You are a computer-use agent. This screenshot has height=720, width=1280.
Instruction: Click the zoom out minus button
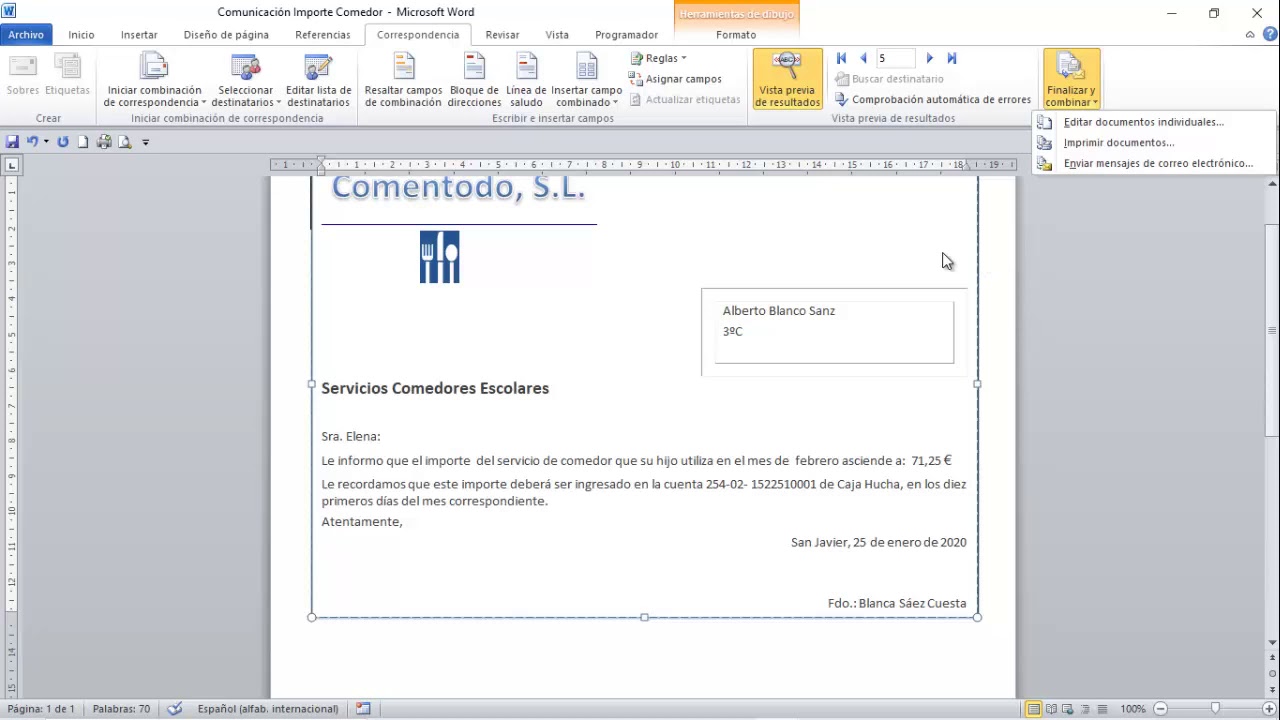coord(1160,709)
